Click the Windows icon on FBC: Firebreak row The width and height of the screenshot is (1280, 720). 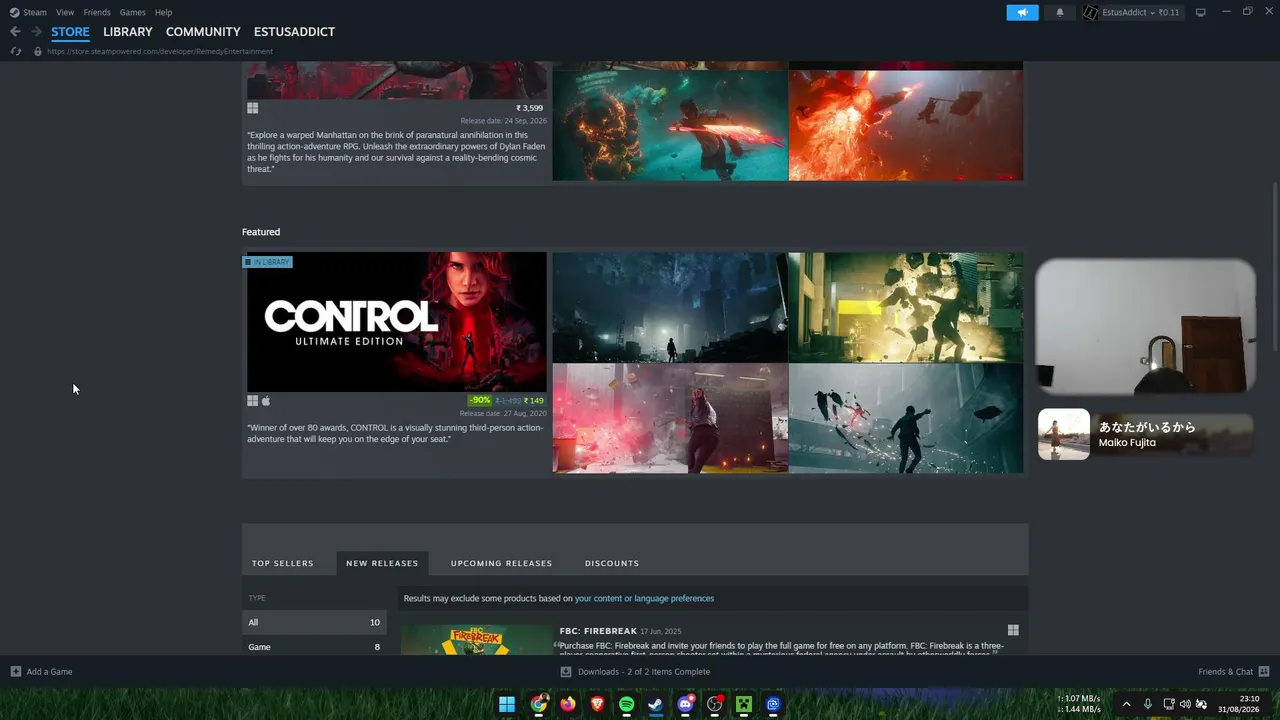coord(1013,630)
